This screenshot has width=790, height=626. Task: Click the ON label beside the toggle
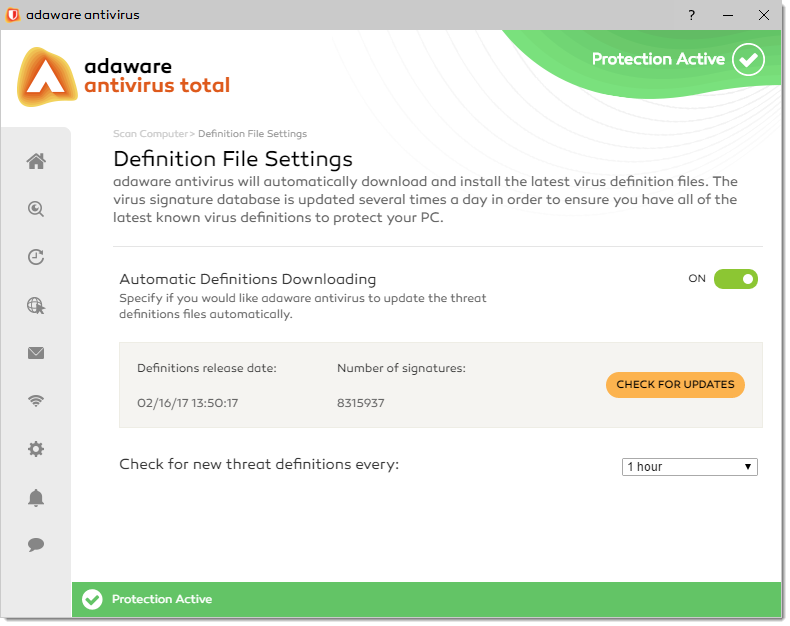[x=697, y=278]
